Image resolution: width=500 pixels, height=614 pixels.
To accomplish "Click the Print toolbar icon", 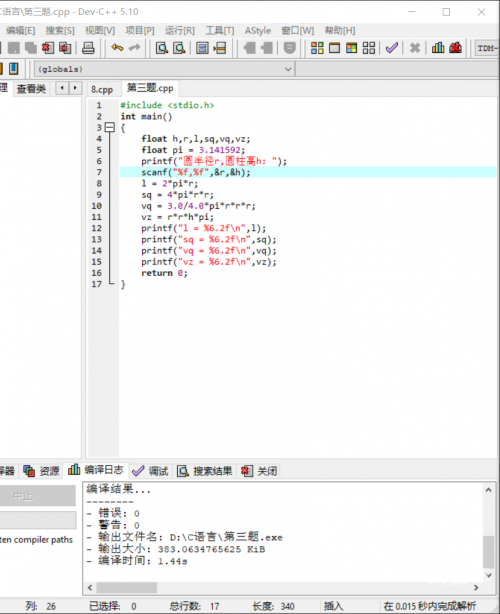I will 88,48.
